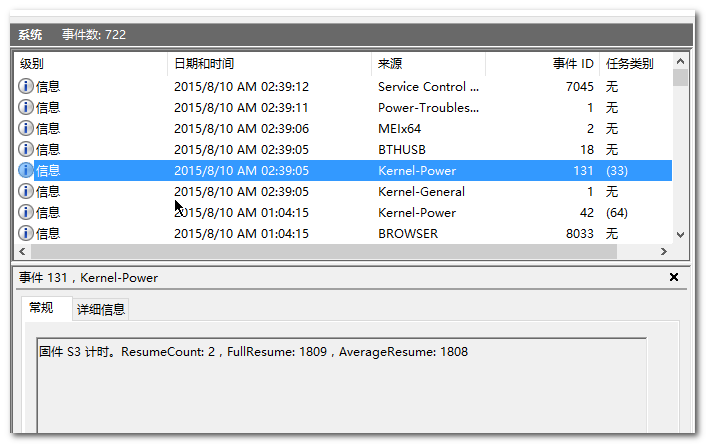
Task: Select the Power-Troubles... source cell
Action: 428,108
